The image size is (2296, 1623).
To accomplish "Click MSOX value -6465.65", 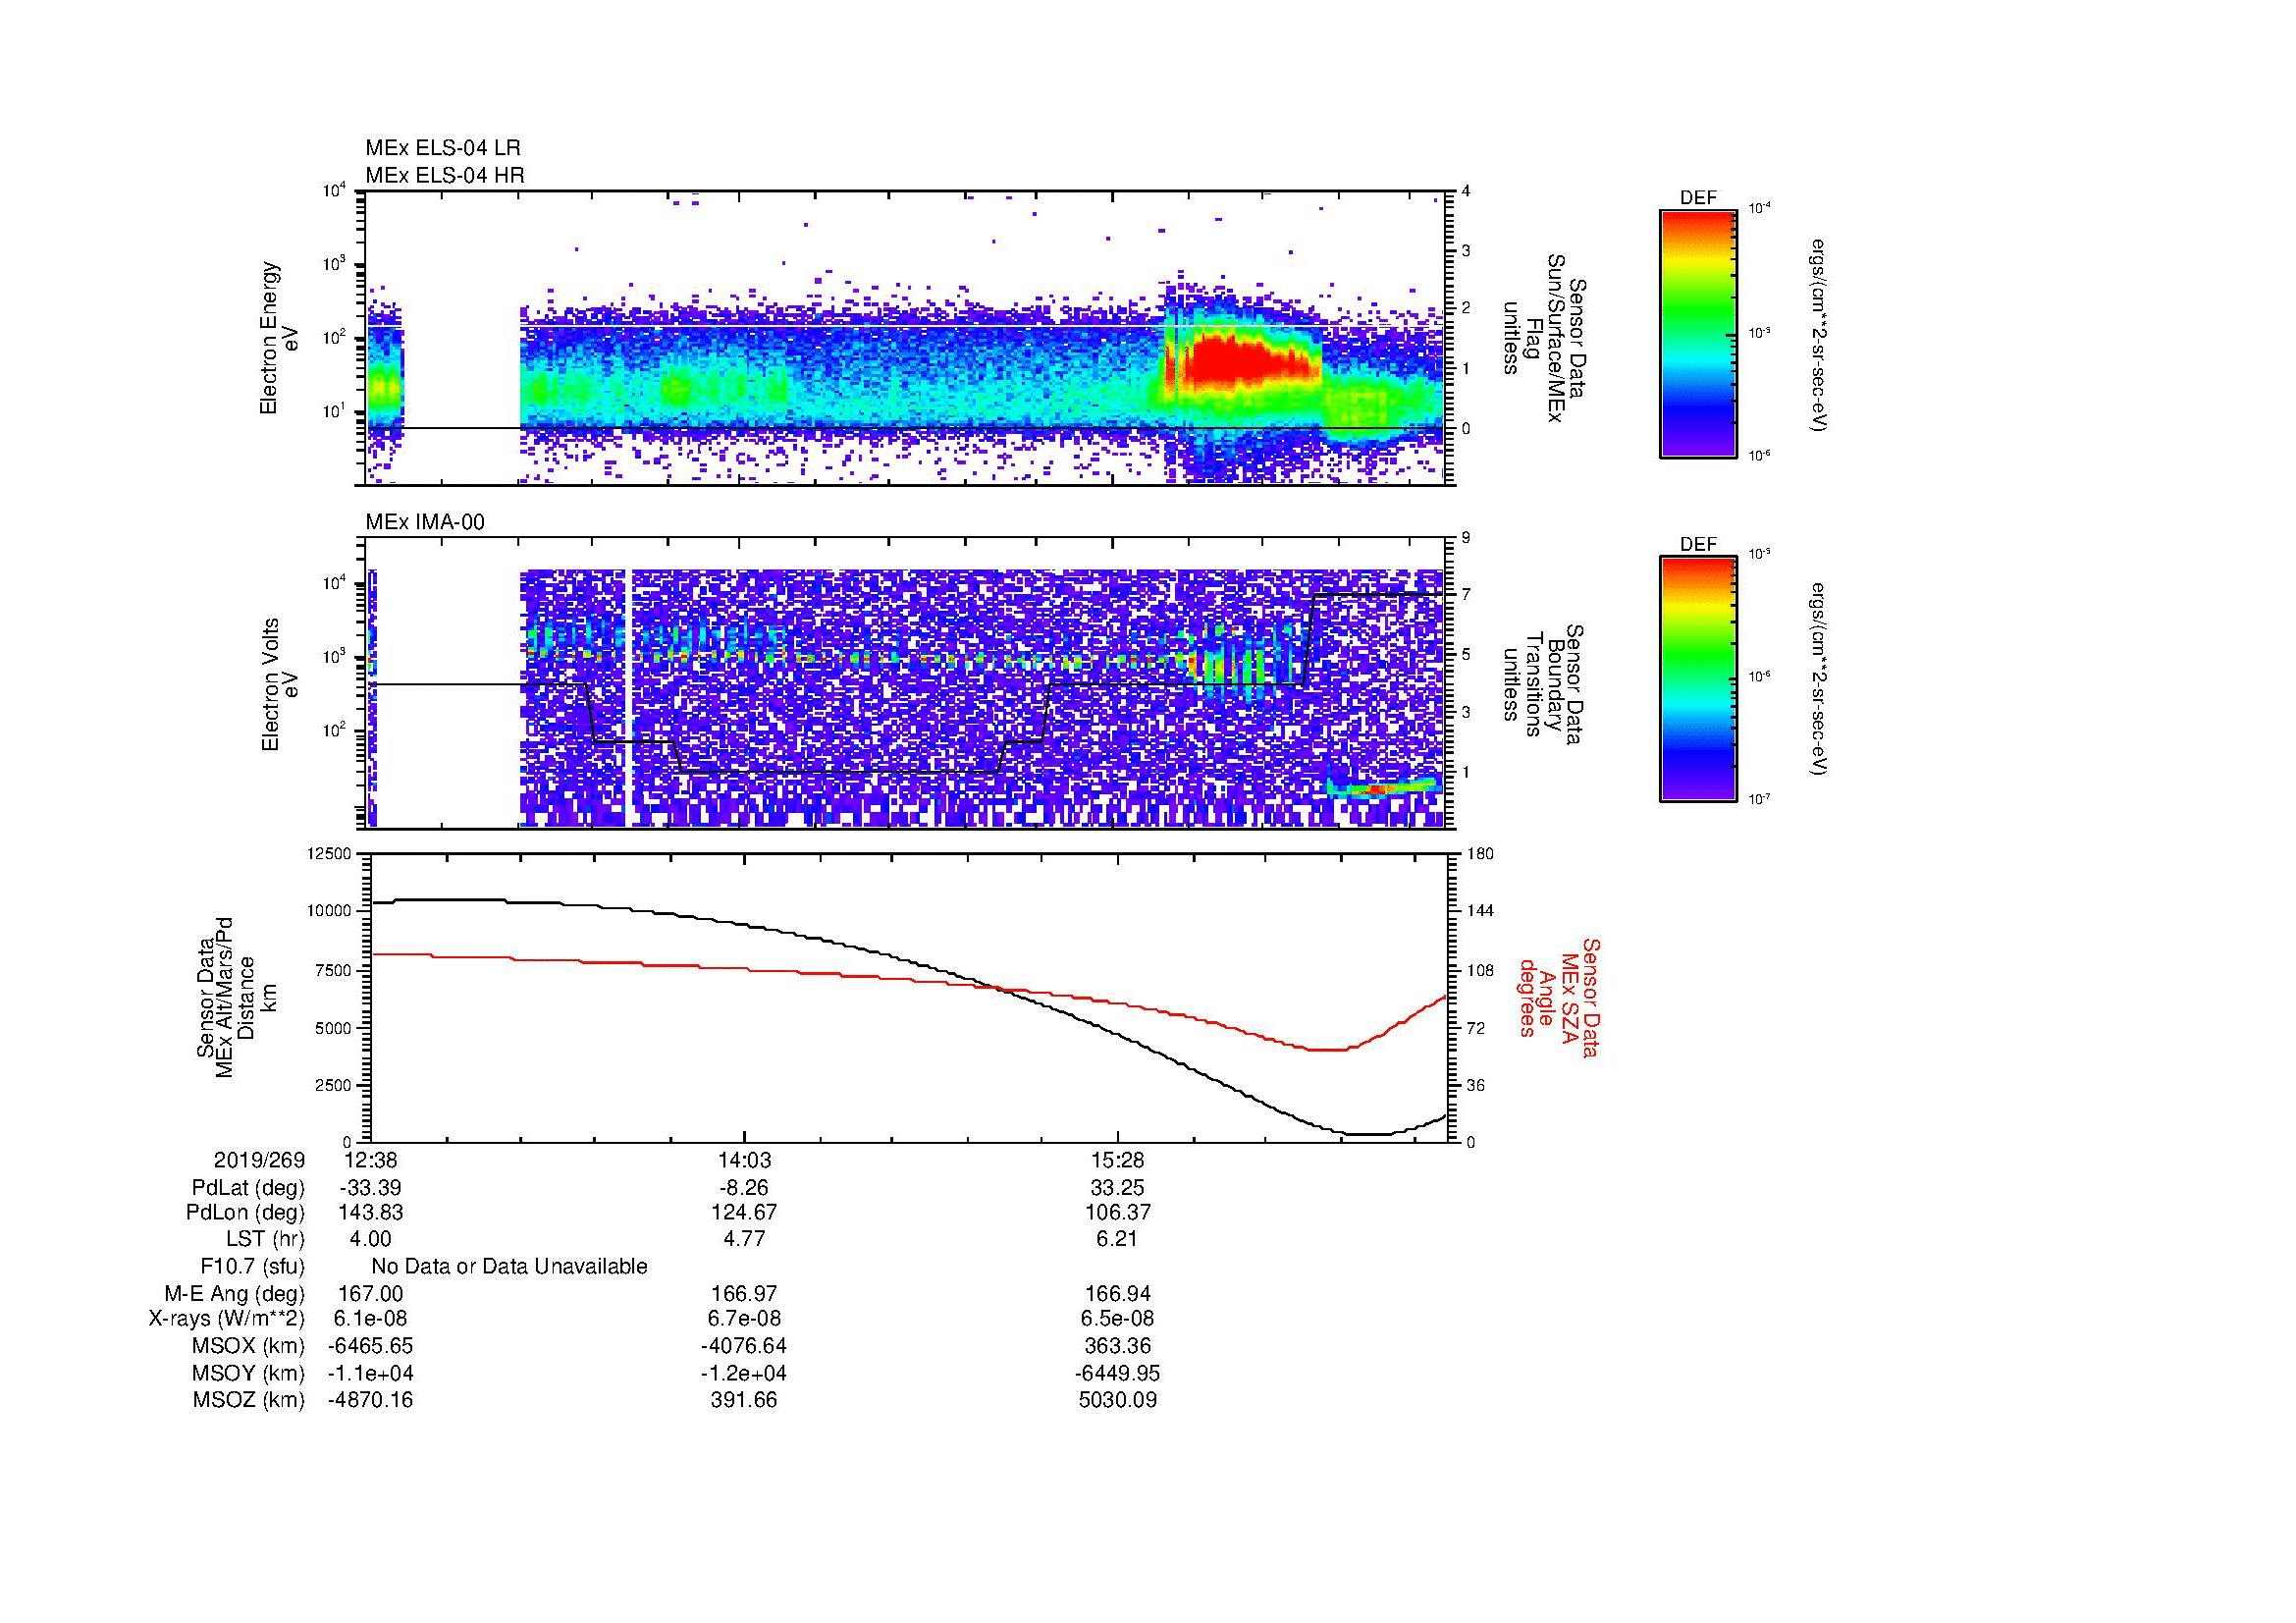I will (x=371, y=1346).
